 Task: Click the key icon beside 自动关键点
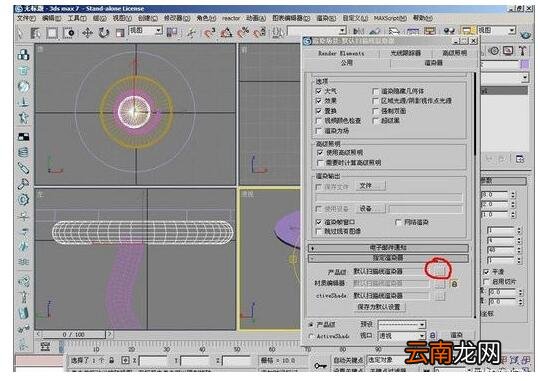point(320,366)
